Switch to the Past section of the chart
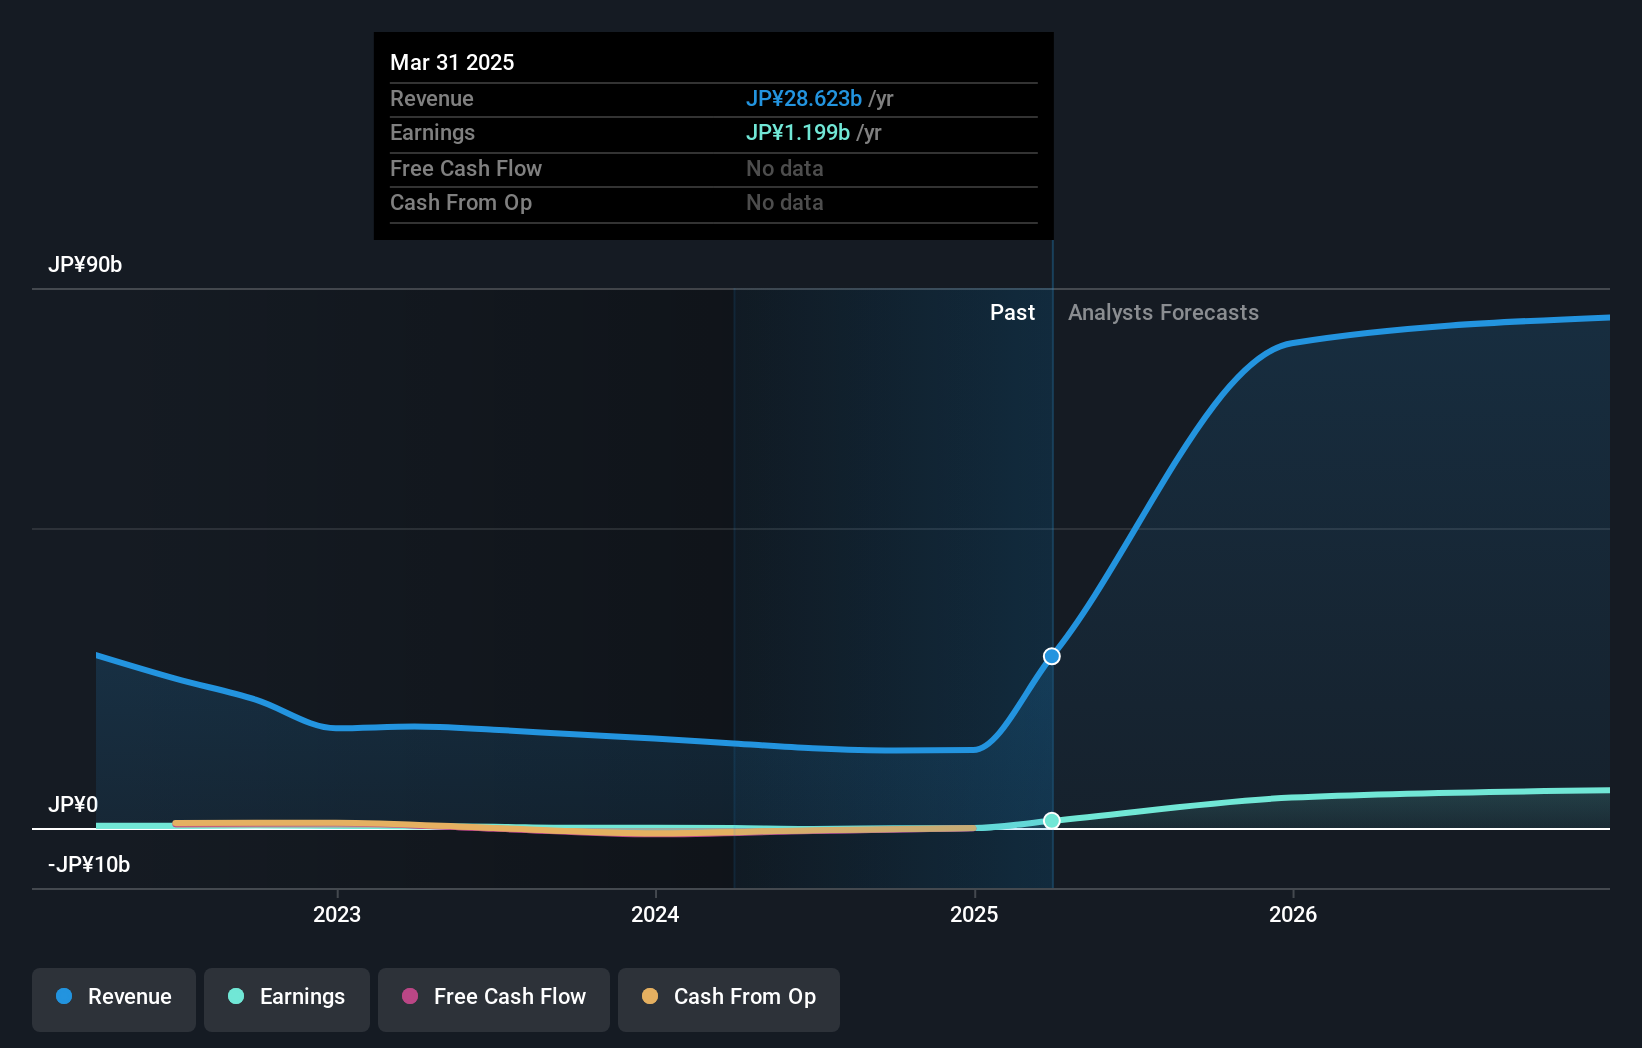 pos(1013,312)
